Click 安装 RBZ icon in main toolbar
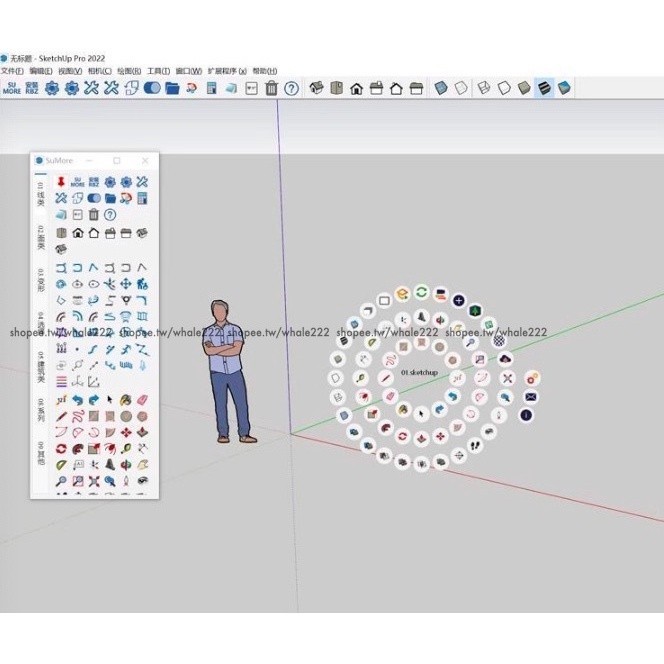The image size is (664, 664). pyautogui.click(x=32, y=88)
